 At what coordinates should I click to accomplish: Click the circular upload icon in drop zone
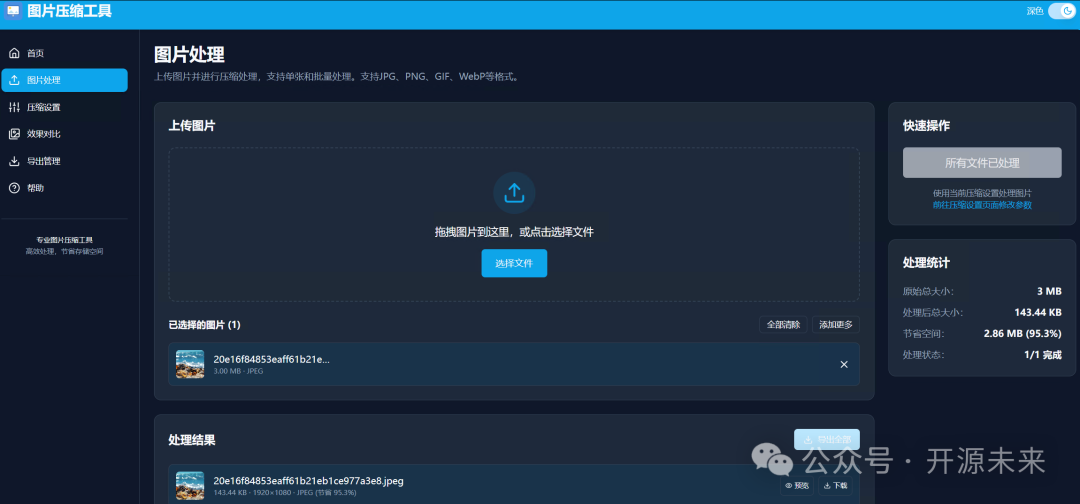[x=514, y=193]
